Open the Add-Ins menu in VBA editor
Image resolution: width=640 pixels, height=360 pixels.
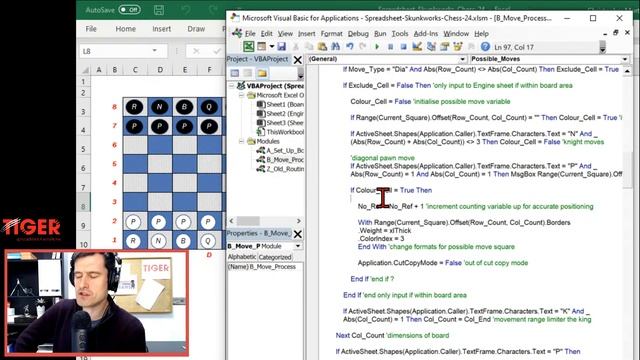[x=426, y=33]
